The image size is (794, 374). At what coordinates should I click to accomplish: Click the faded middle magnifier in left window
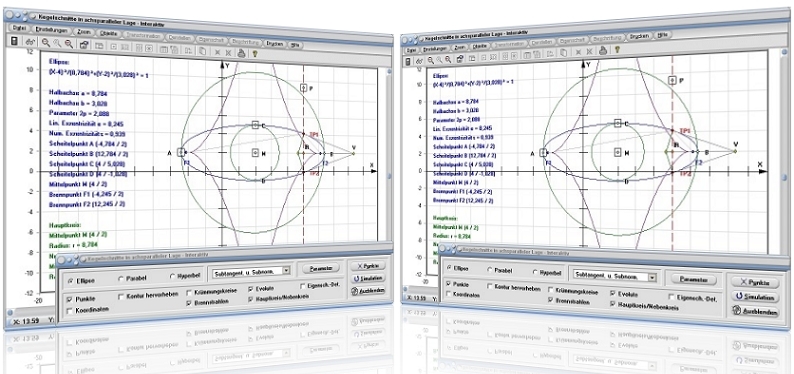pyautogui.click(x=57, y=44)
